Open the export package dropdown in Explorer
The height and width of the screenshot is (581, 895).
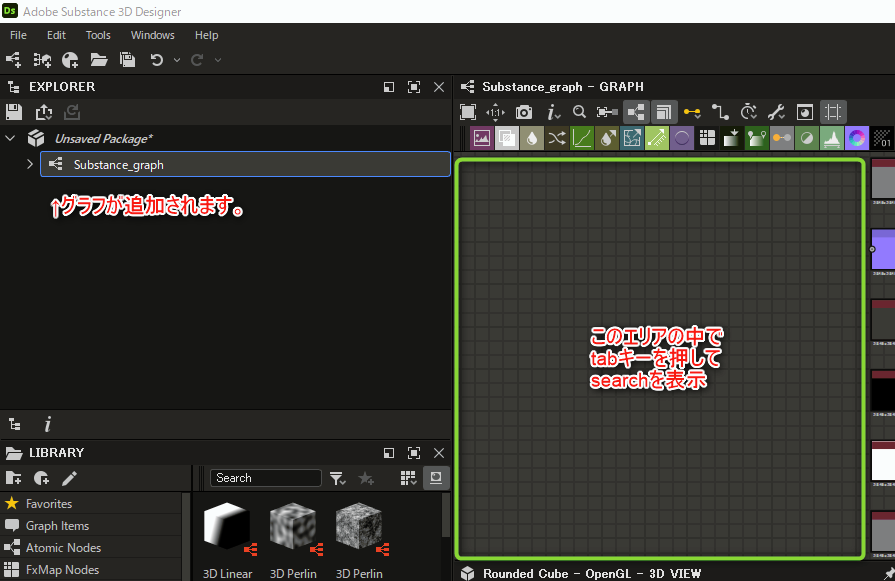click(x=43, y=112)
